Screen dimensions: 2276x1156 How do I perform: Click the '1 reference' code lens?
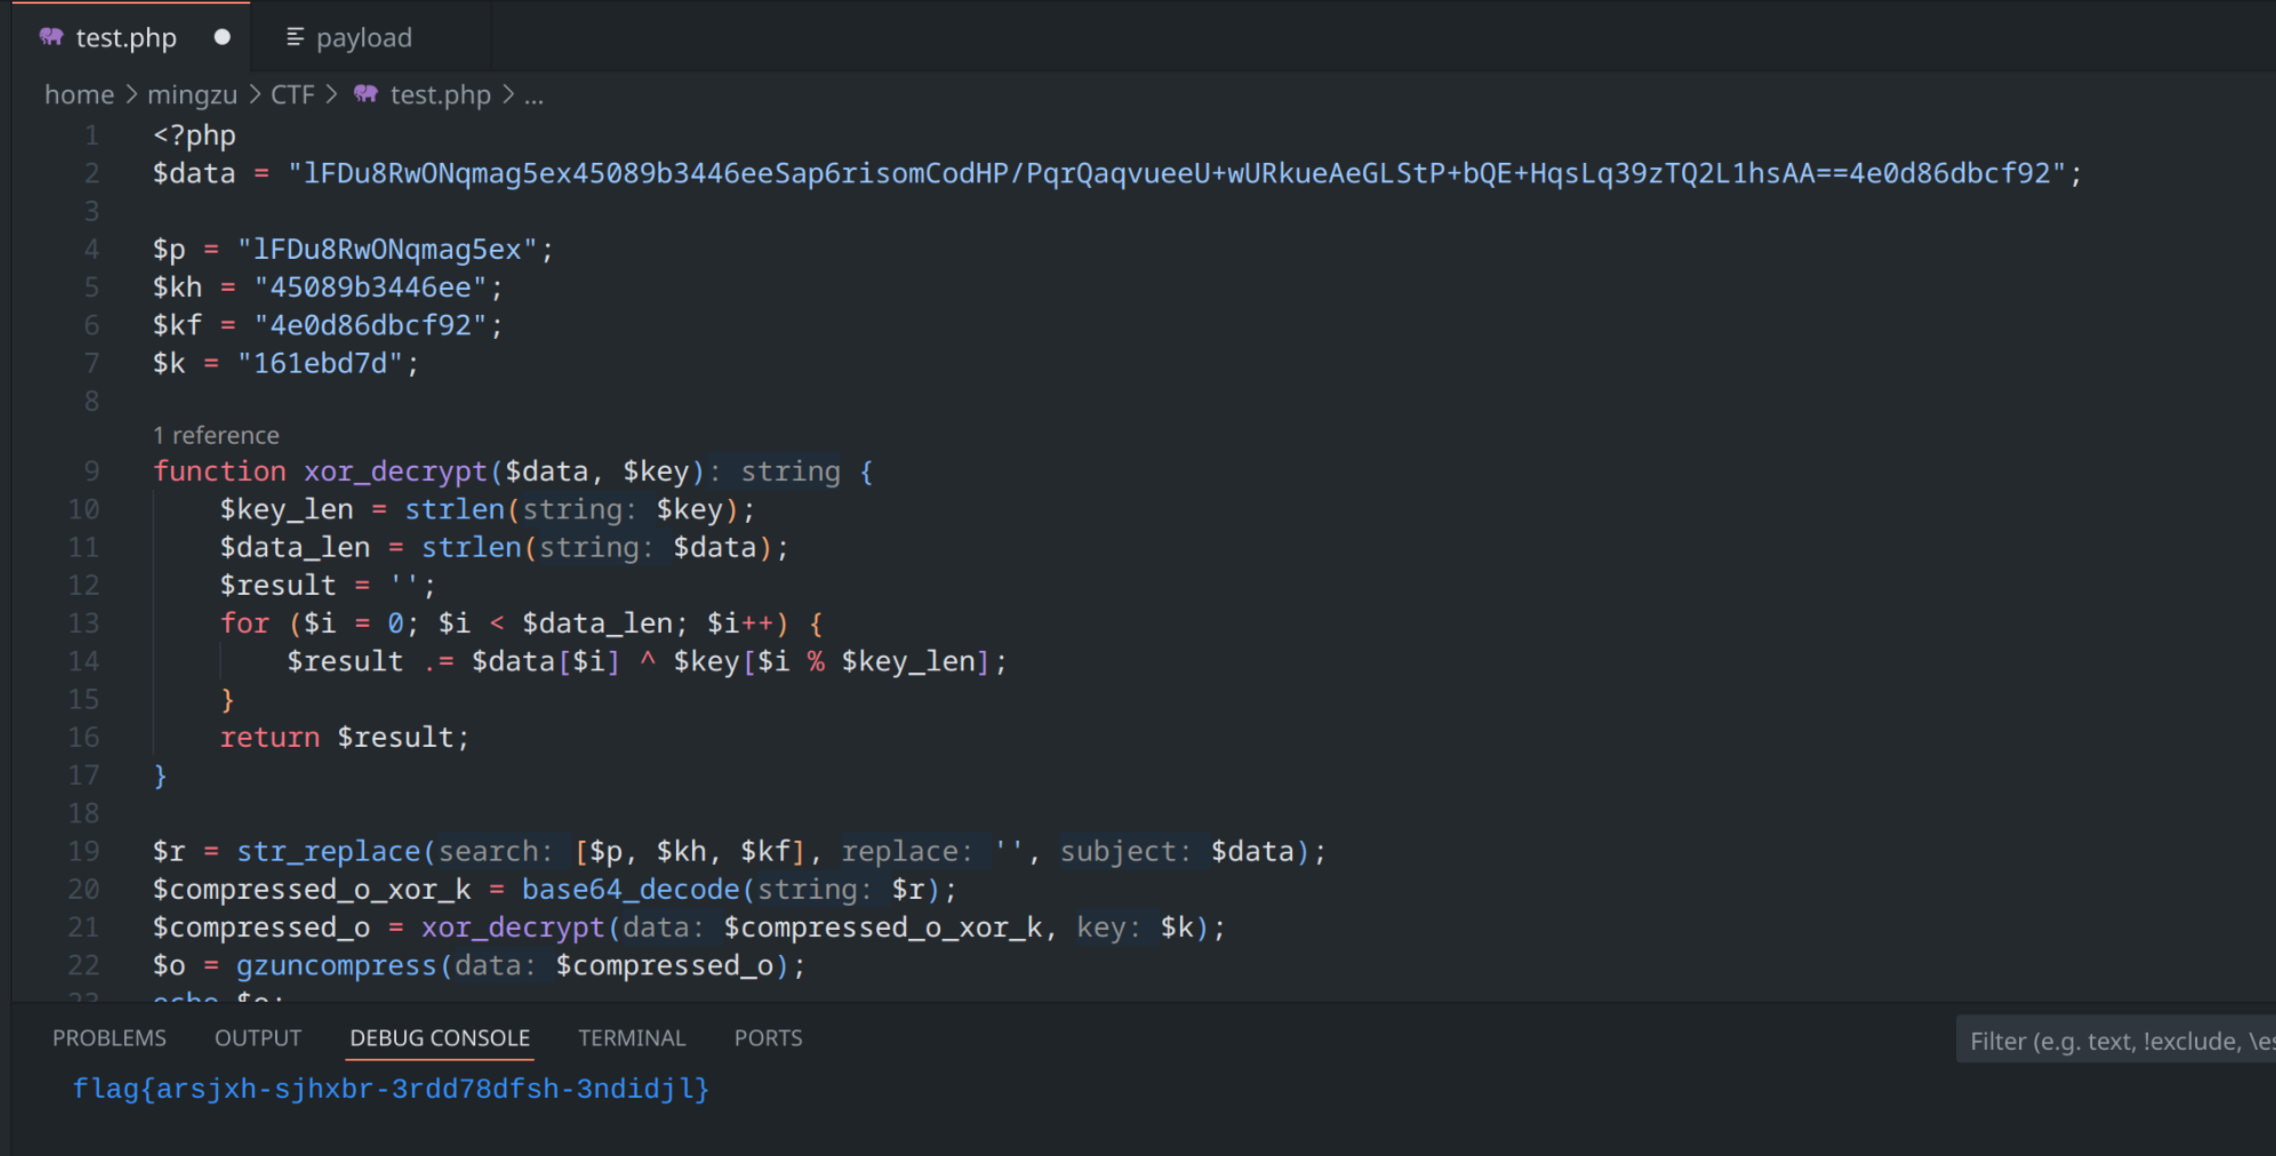(x=216, y=435)
